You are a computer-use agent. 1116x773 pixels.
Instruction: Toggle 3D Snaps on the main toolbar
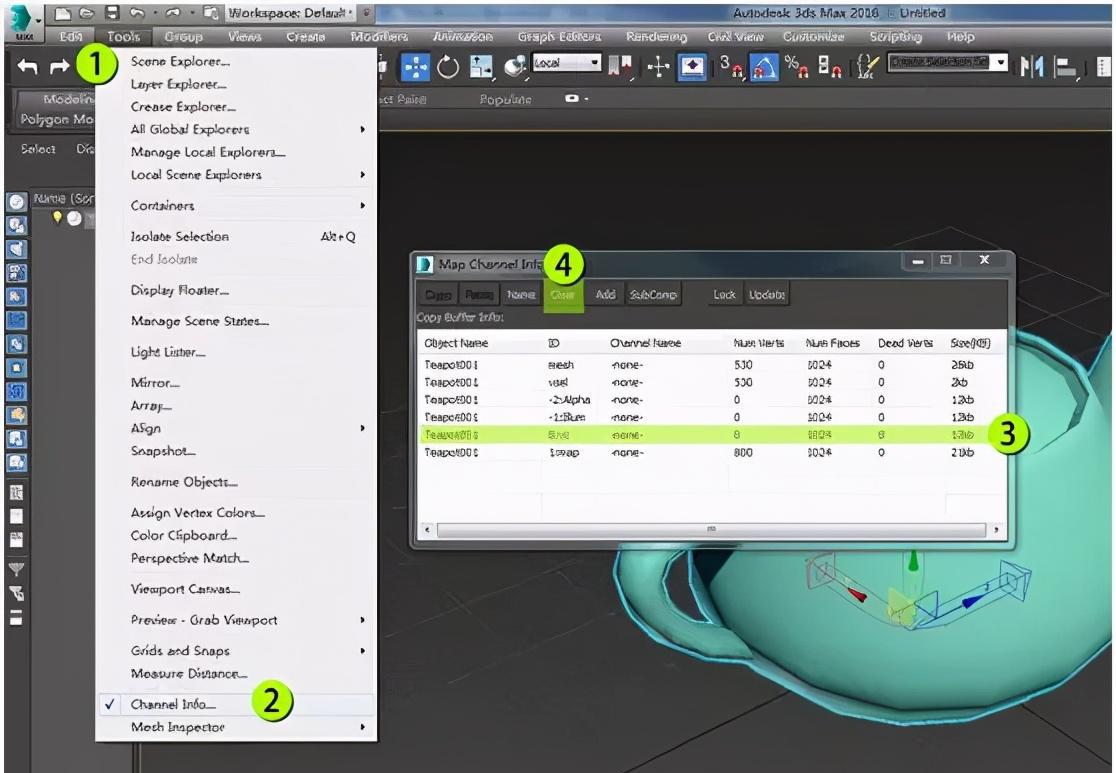pos(731,67)
